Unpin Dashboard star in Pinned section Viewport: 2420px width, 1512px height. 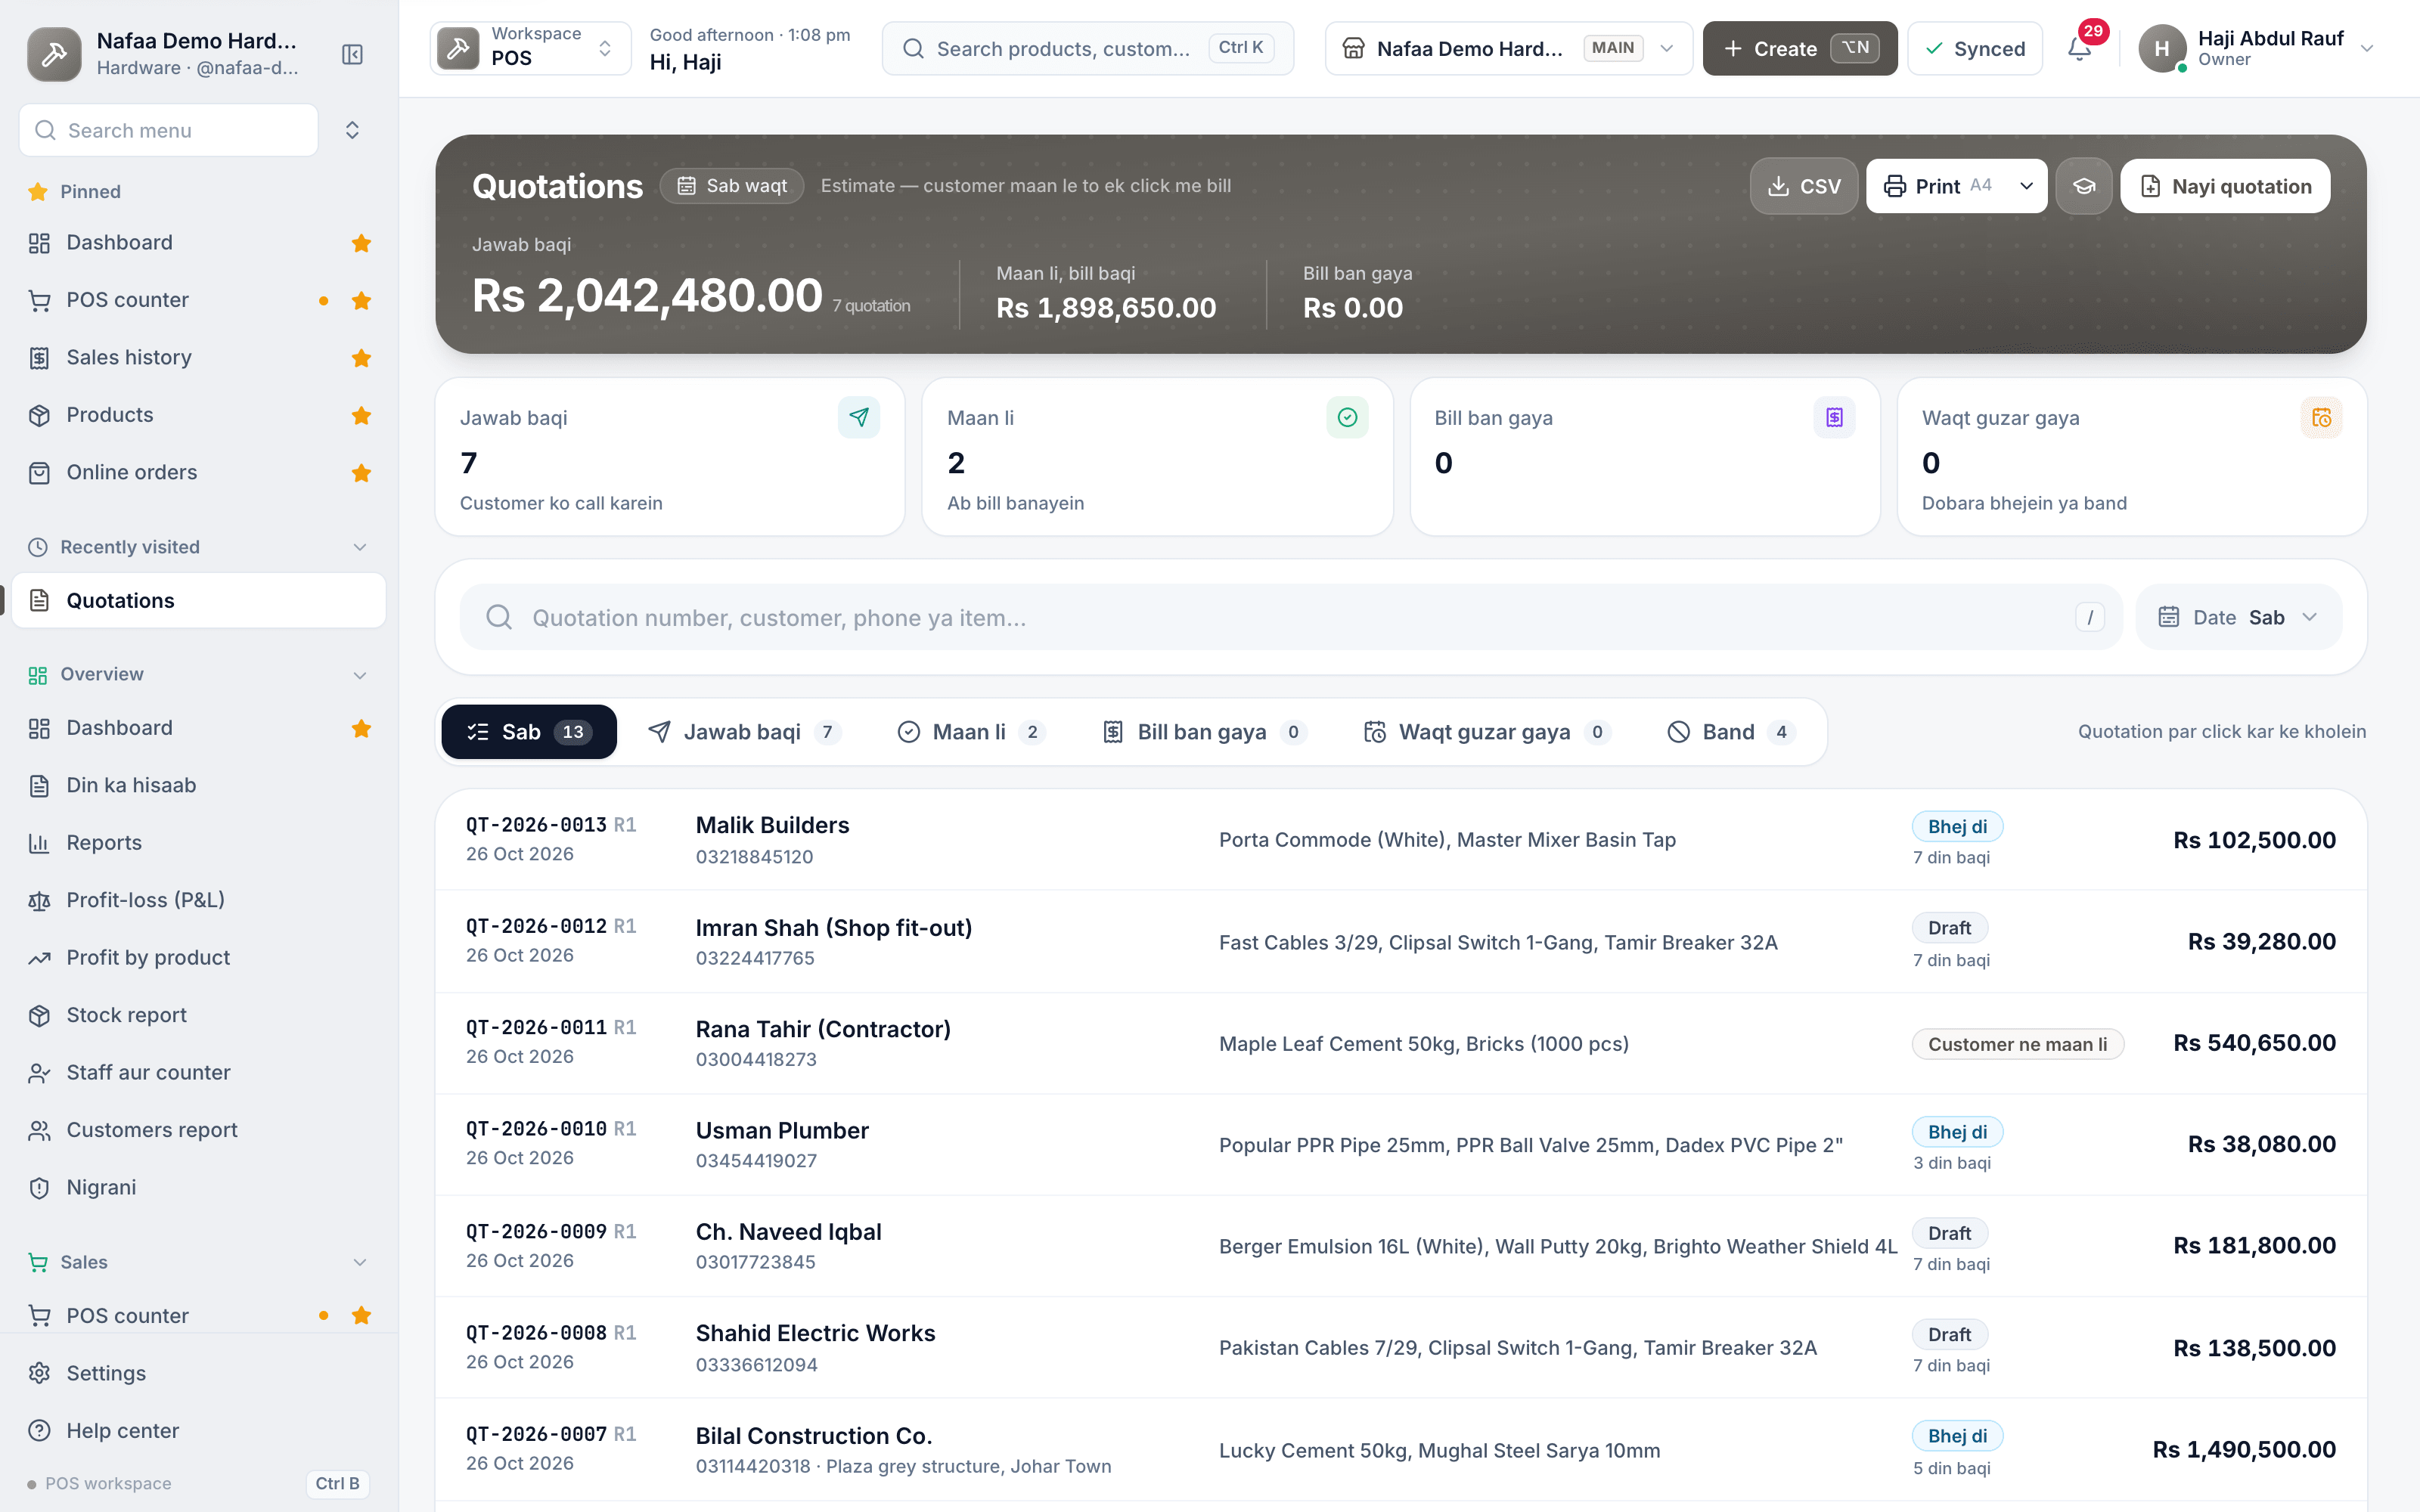(361, 243)
